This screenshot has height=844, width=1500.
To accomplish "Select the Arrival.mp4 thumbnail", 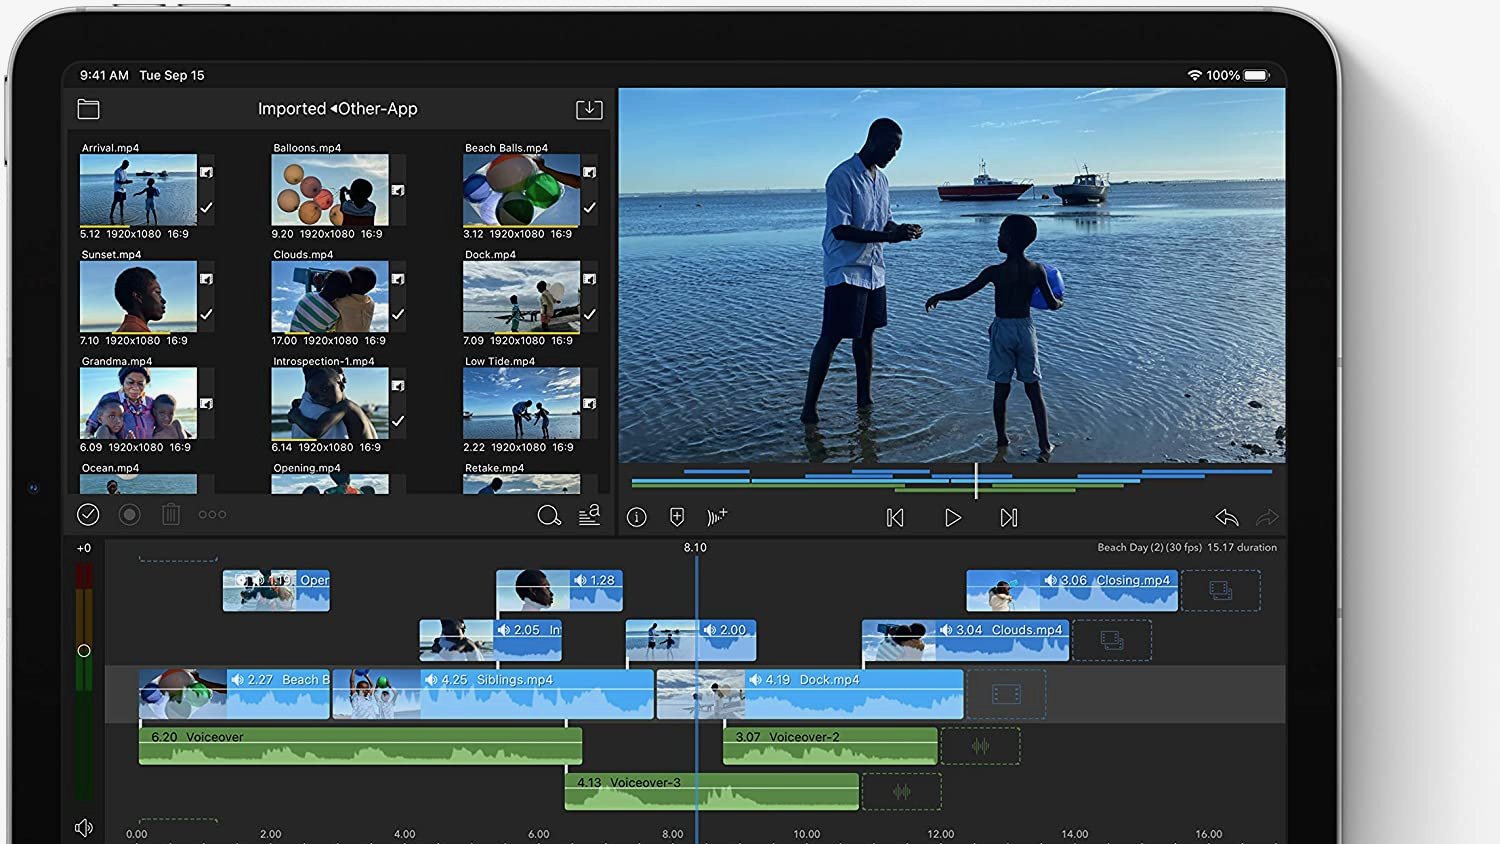I will 138,190.
